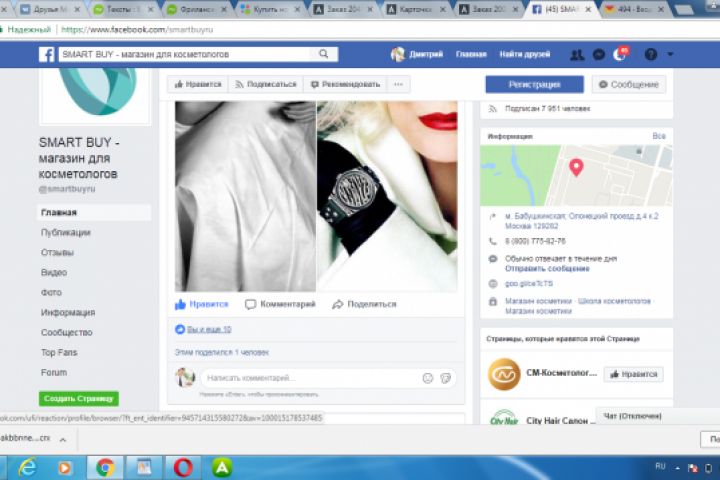
Task: Open the emoji picker in comment box
Action: [x=428, y=378]
